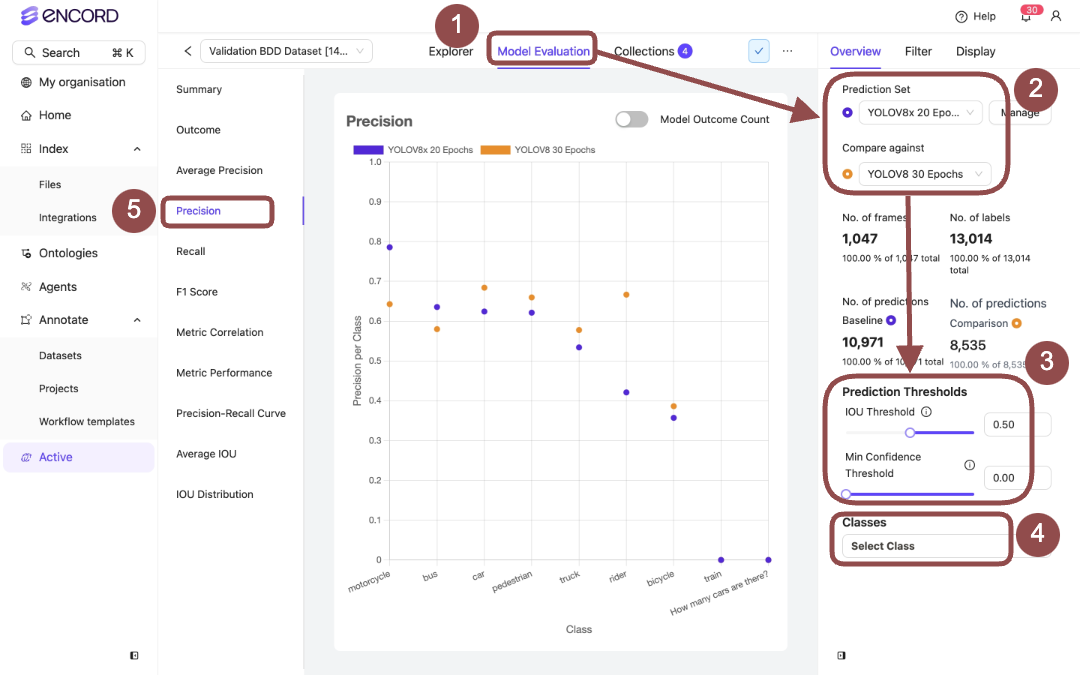Click the Active icon in sidebar
Screen dimensions: 1080x675
click(26, 457)
